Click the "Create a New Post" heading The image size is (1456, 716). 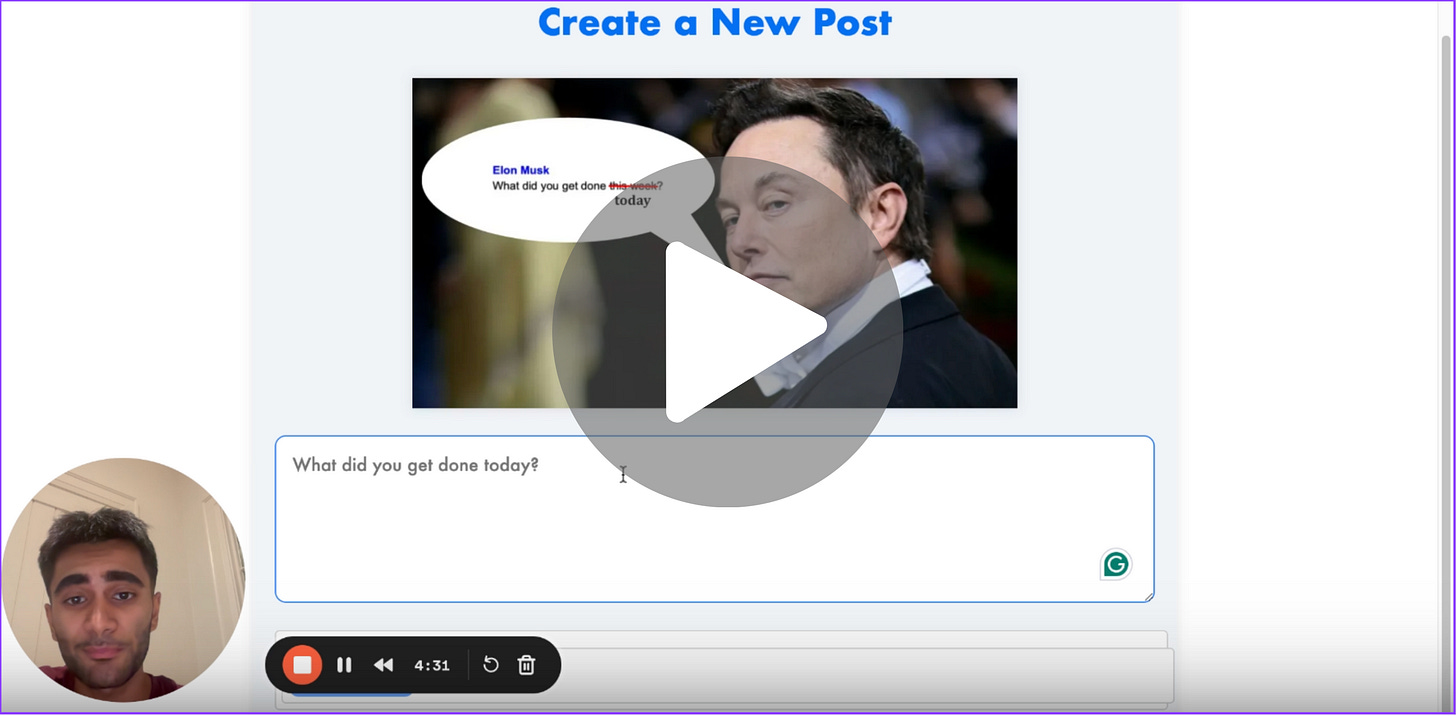715,22
